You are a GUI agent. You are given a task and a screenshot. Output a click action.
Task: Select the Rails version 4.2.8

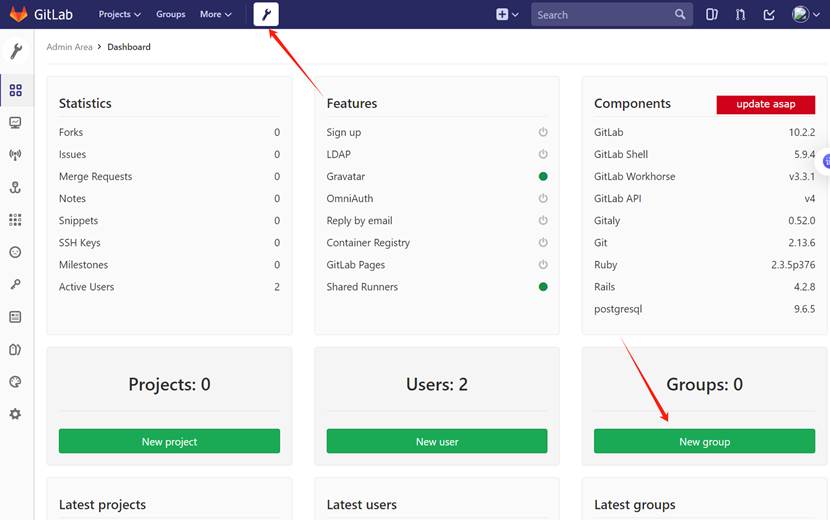pyautogui.click(x=804, y=286)
